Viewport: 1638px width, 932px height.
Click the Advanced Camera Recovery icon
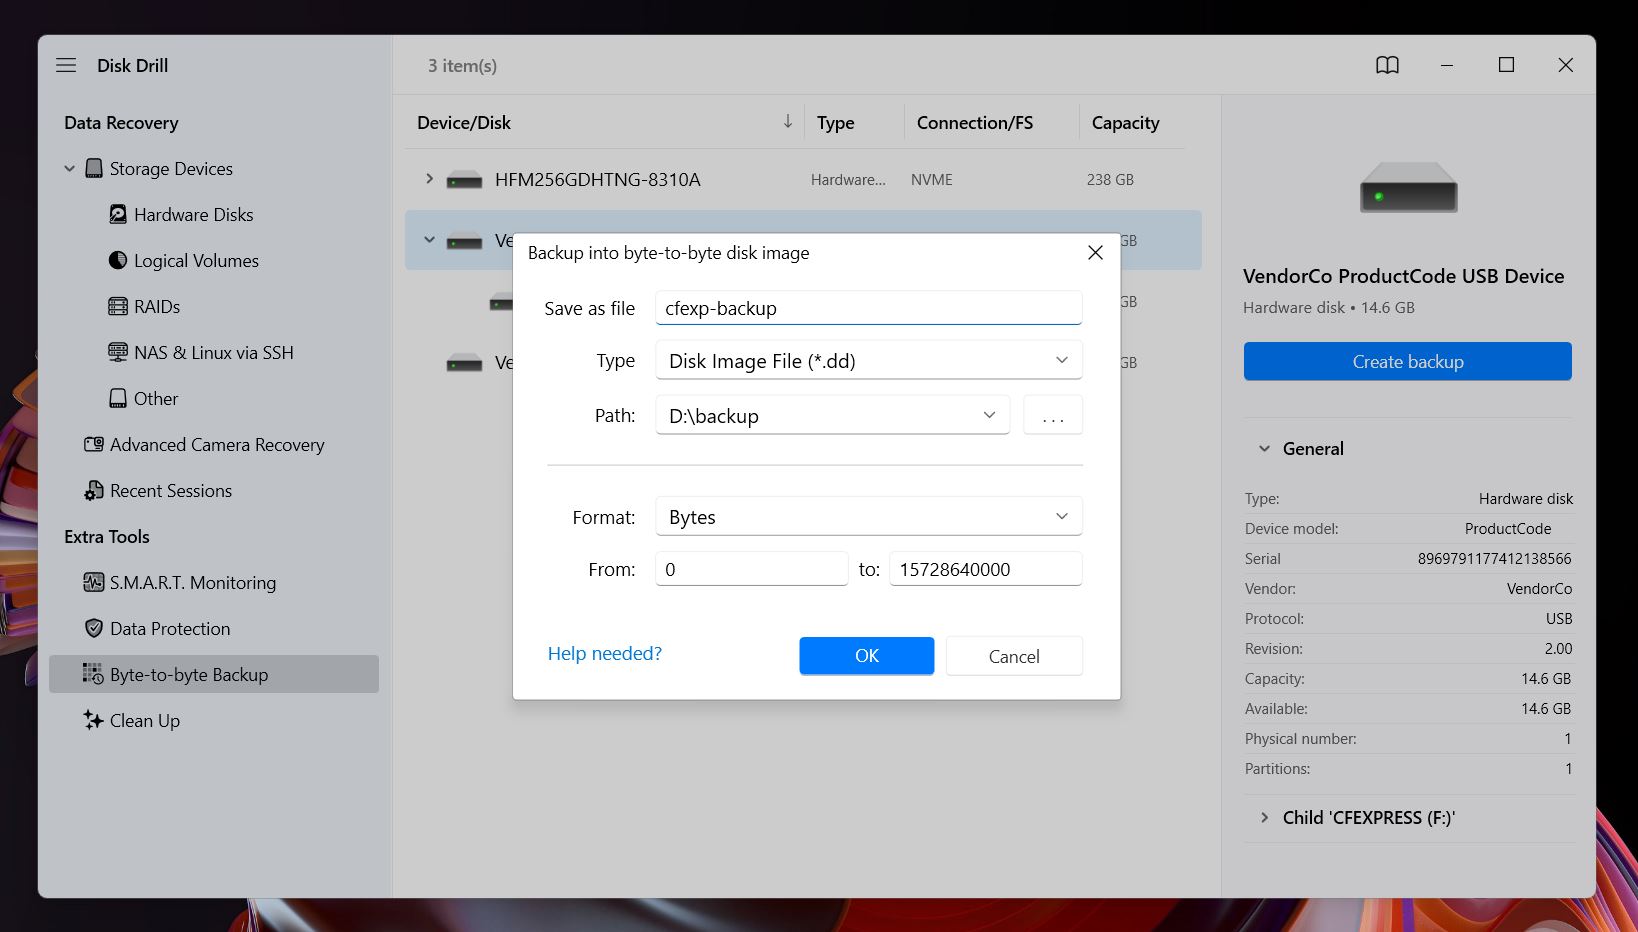pyautogui.click(x=94, y=444)
